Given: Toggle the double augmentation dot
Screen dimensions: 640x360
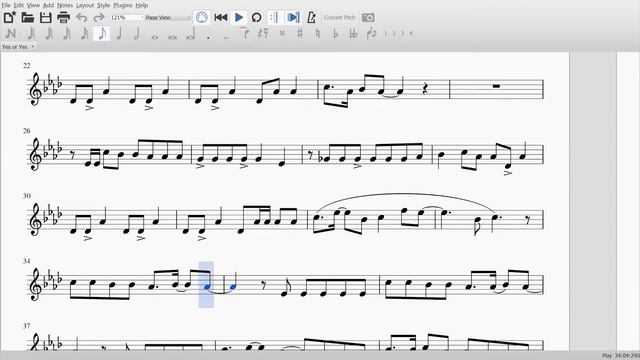Looking at the screenshot, I should click(x=226, y=38).
